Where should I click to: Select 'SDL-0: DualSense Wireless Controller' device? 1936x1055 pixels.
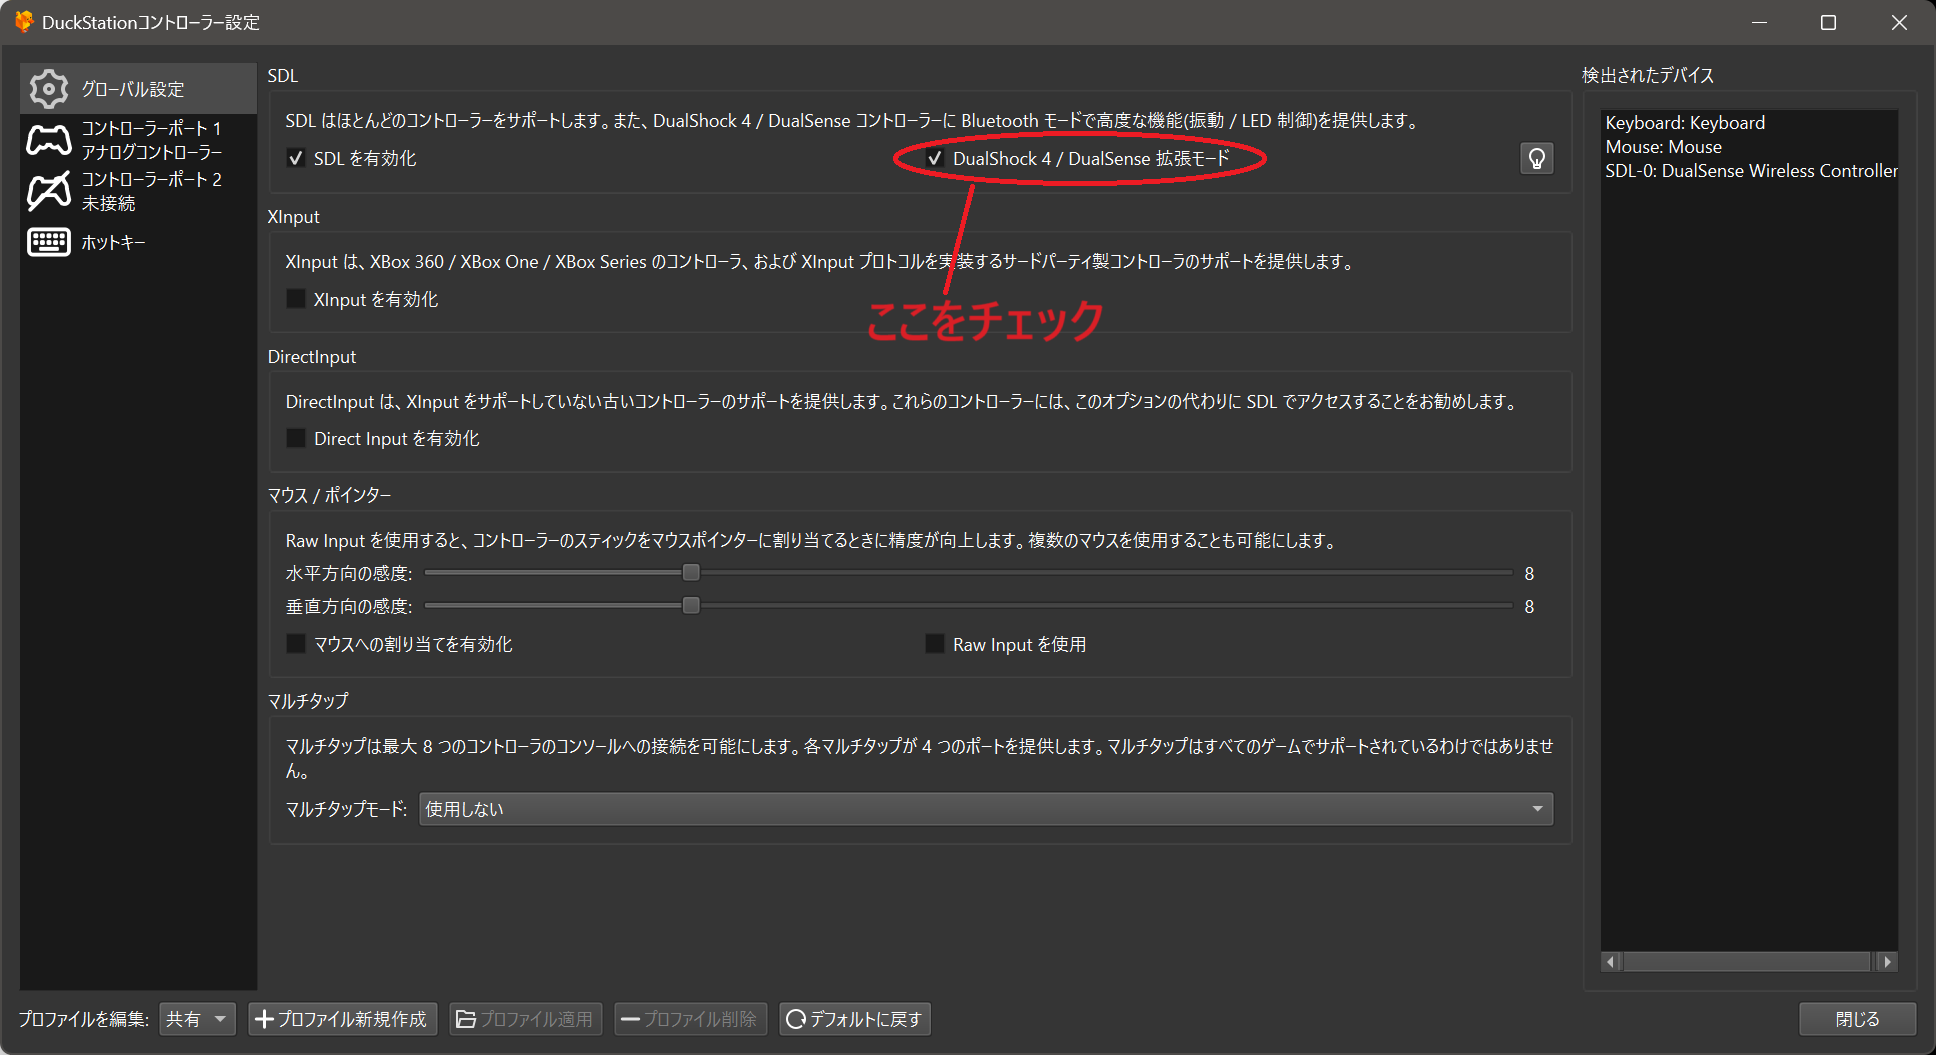(x=1751, y=171)
